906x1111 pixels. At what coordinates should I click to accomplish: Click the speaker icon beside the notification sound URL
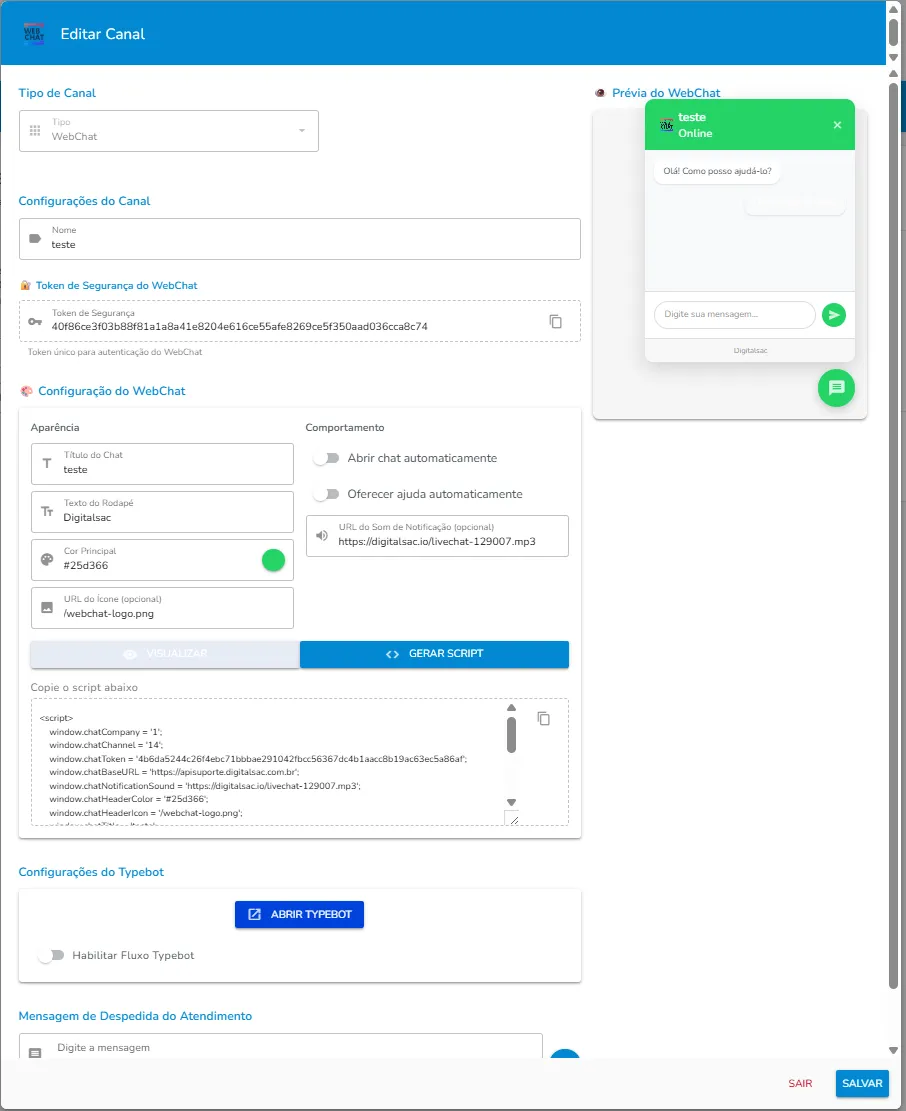322,536
